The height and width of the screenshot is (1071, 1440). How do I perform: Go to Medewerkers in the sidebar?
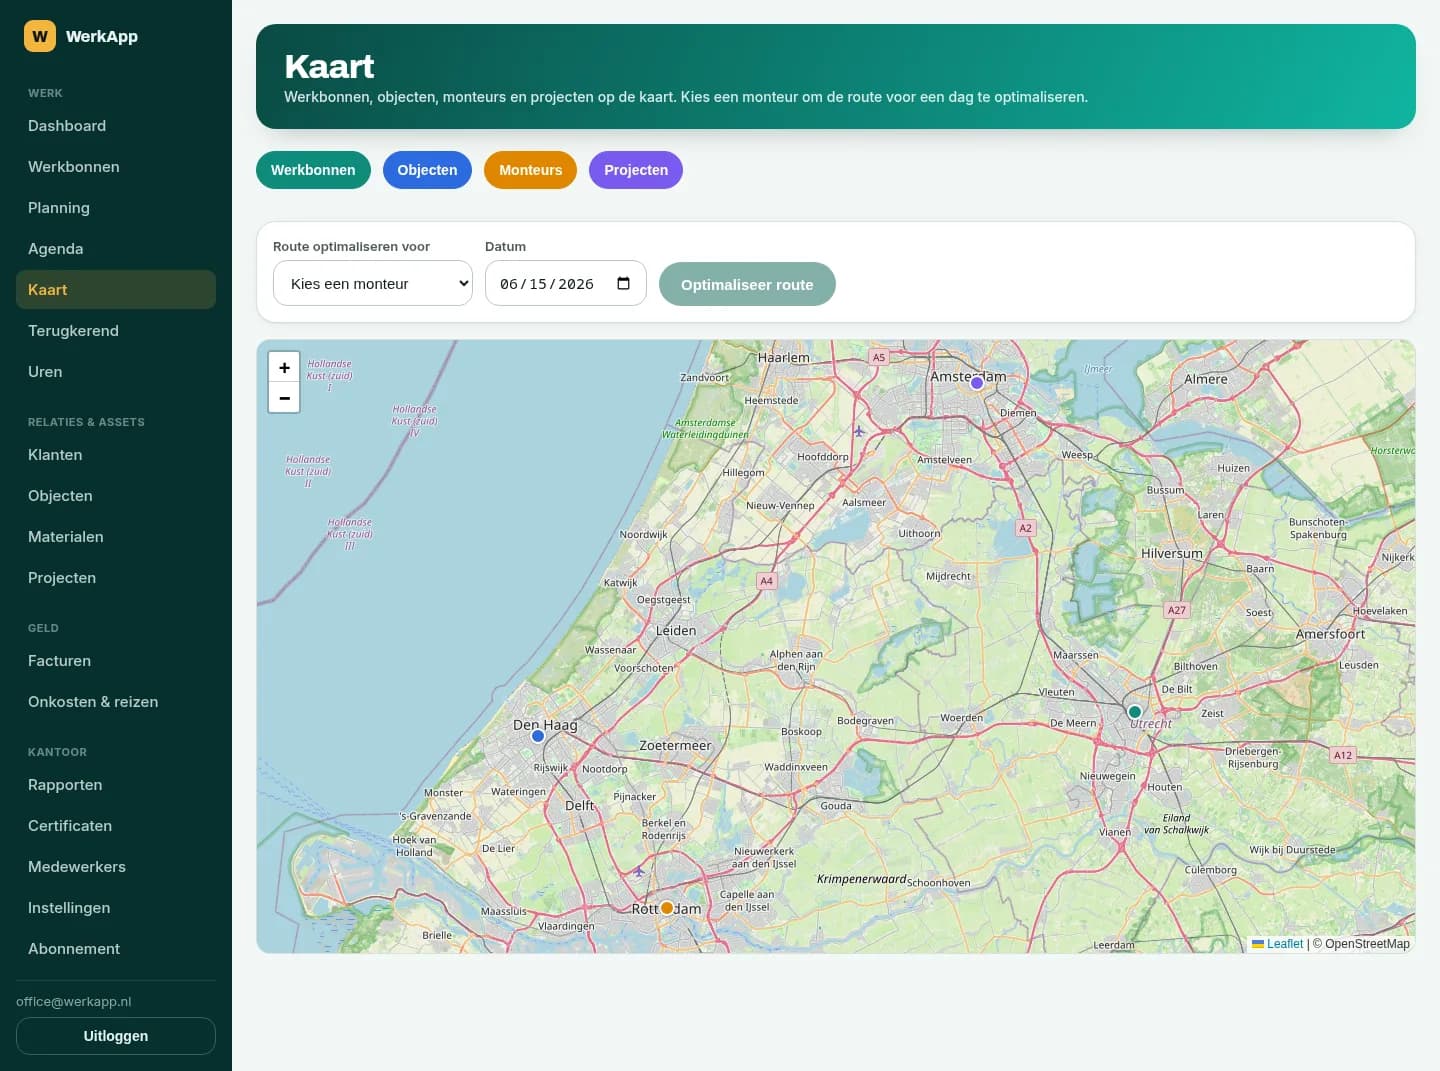(x=116, y=867)
